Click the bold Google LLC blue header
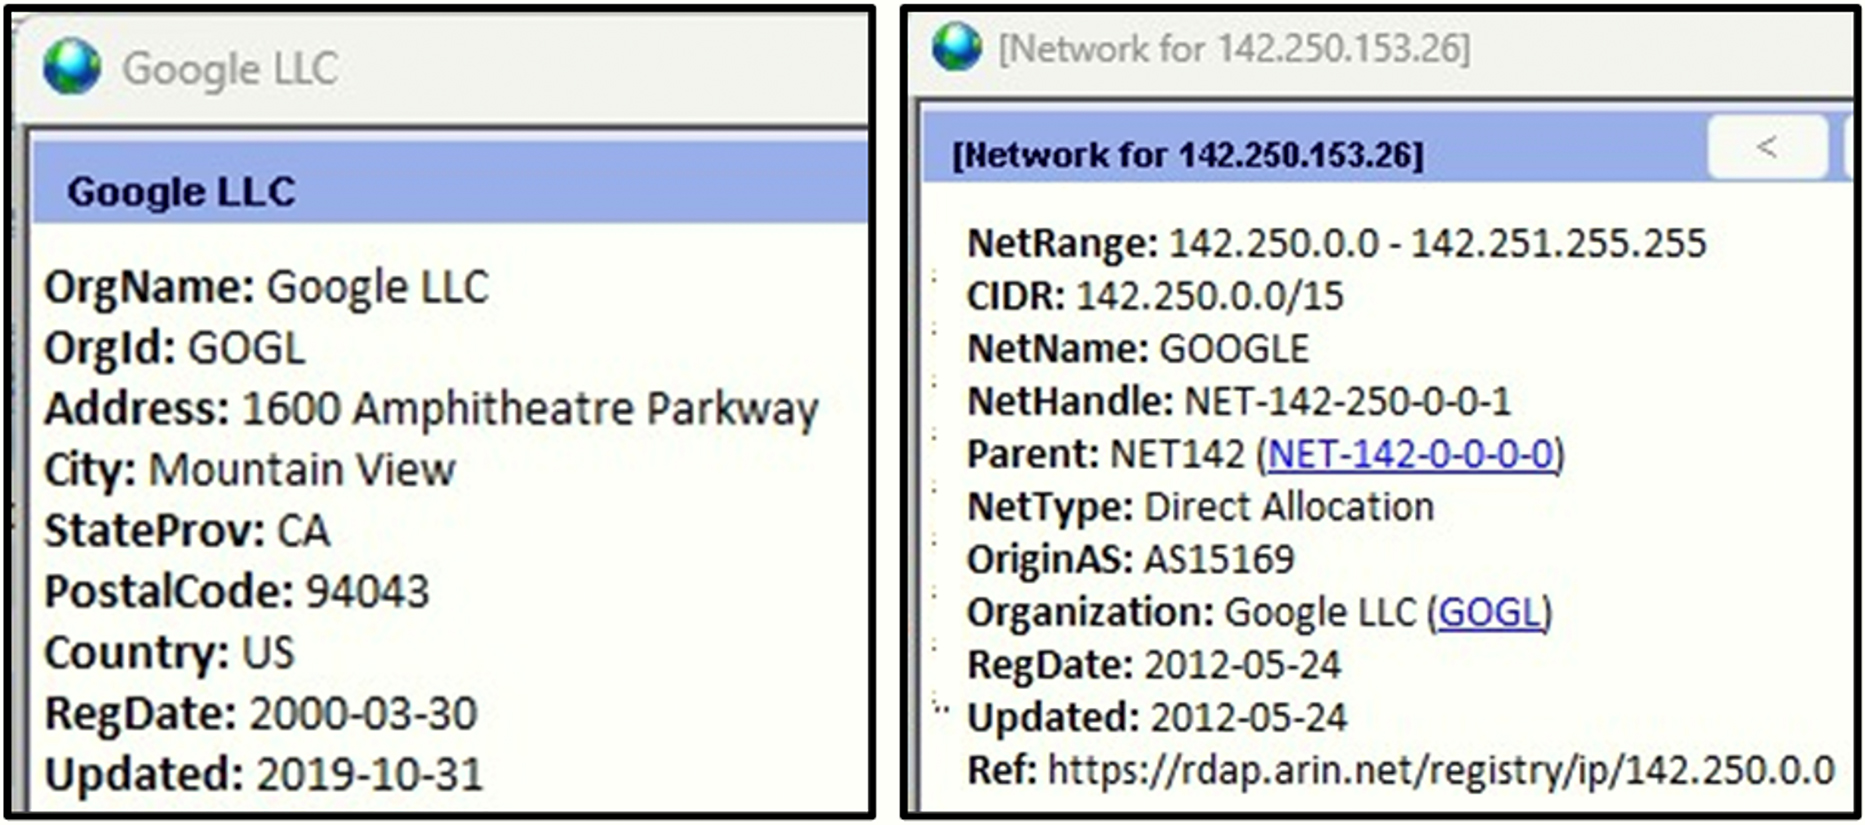 tap(181, 192)
